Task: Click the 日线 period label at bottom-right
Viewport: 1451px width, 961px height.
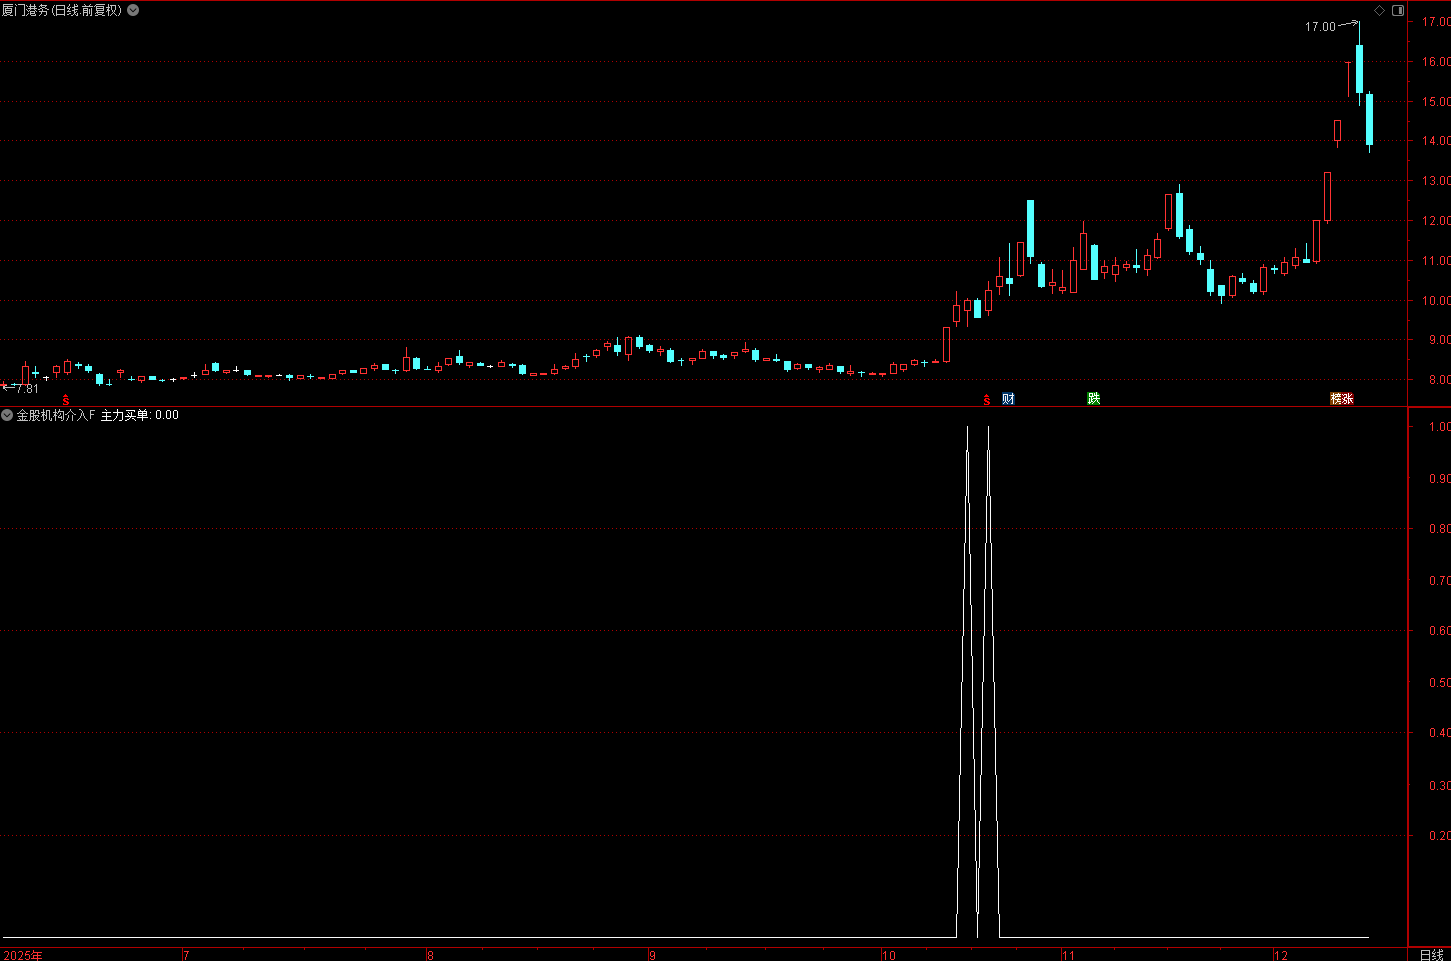Action: pyautogui.click(x=1432, y=955)
